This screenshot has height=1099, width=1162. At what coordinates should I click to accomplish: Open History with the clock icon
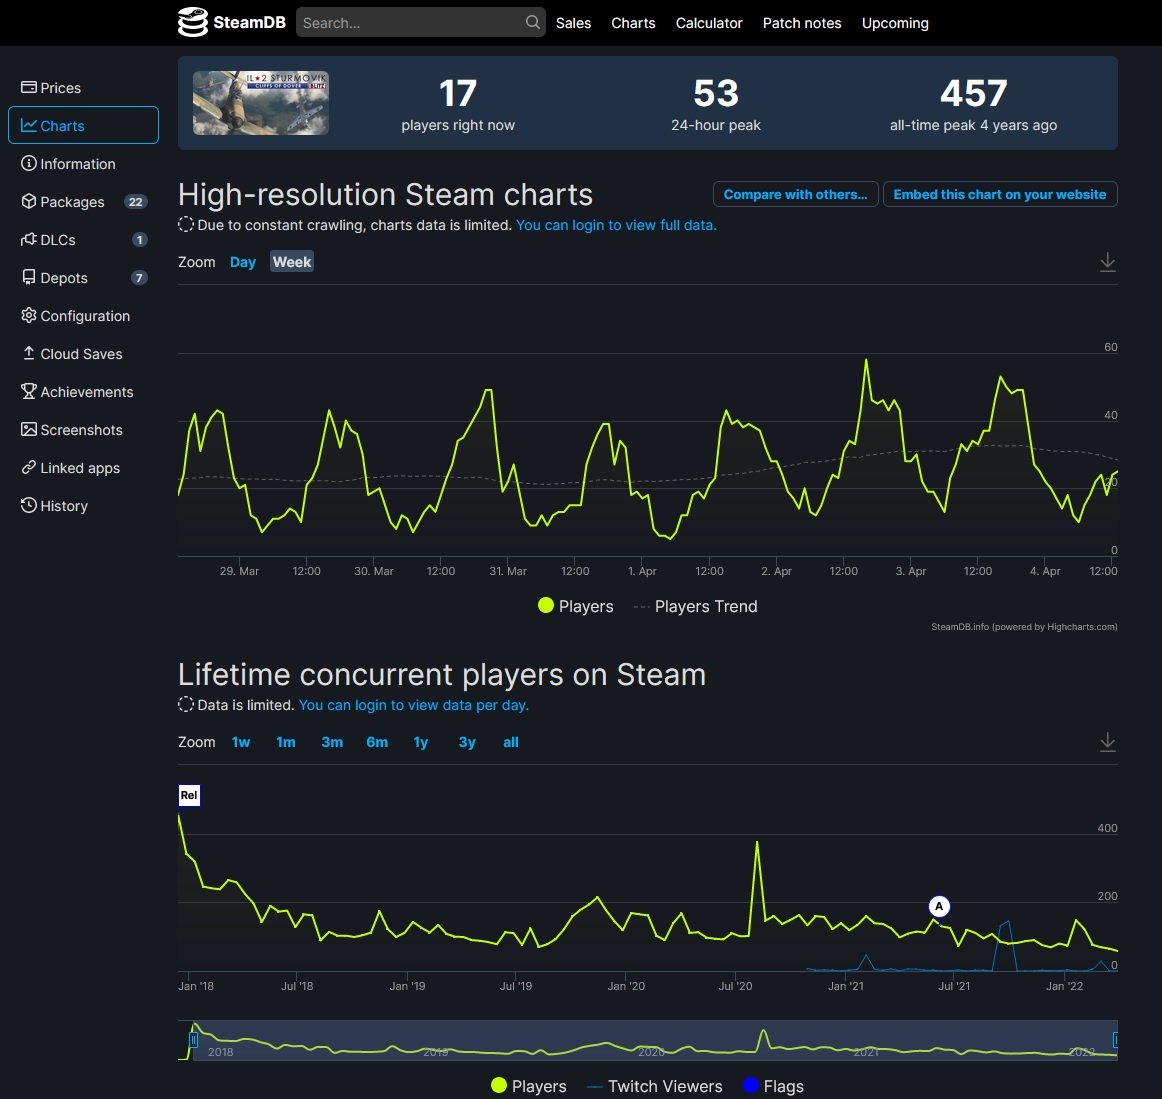pos(29,506)
